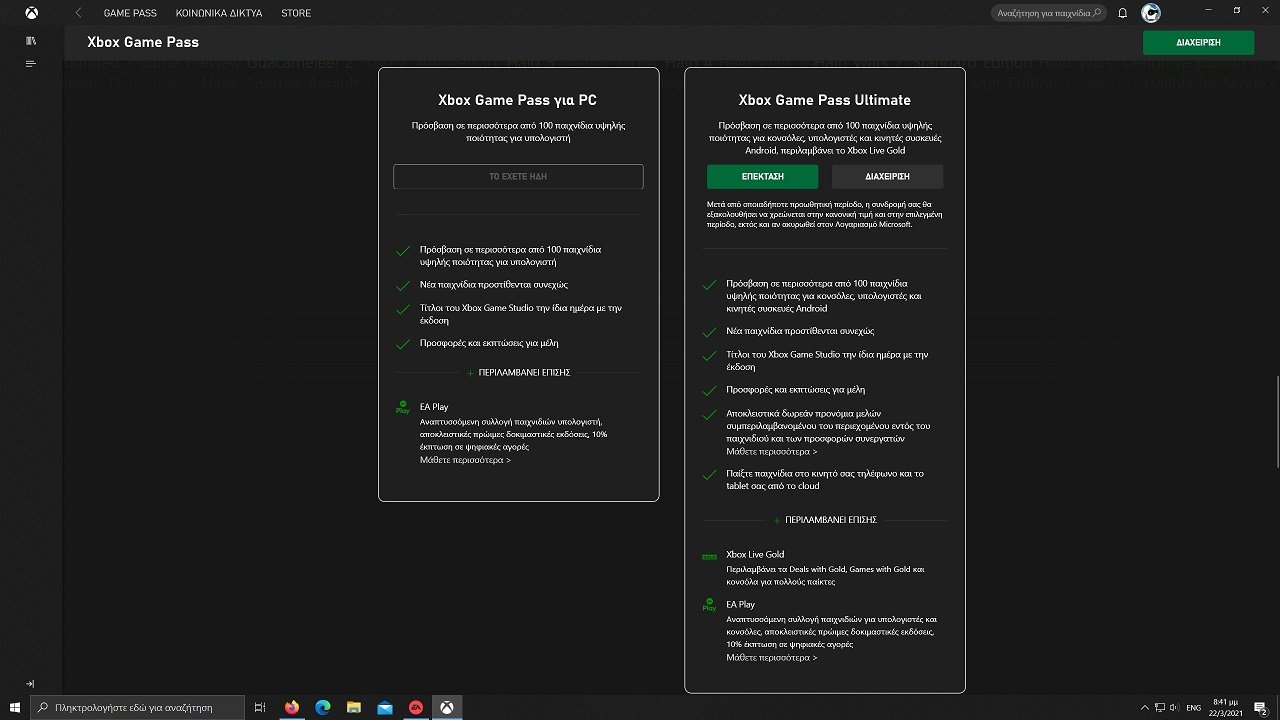
Task: Open the GAME PASS tab
Action: [130, 13]
